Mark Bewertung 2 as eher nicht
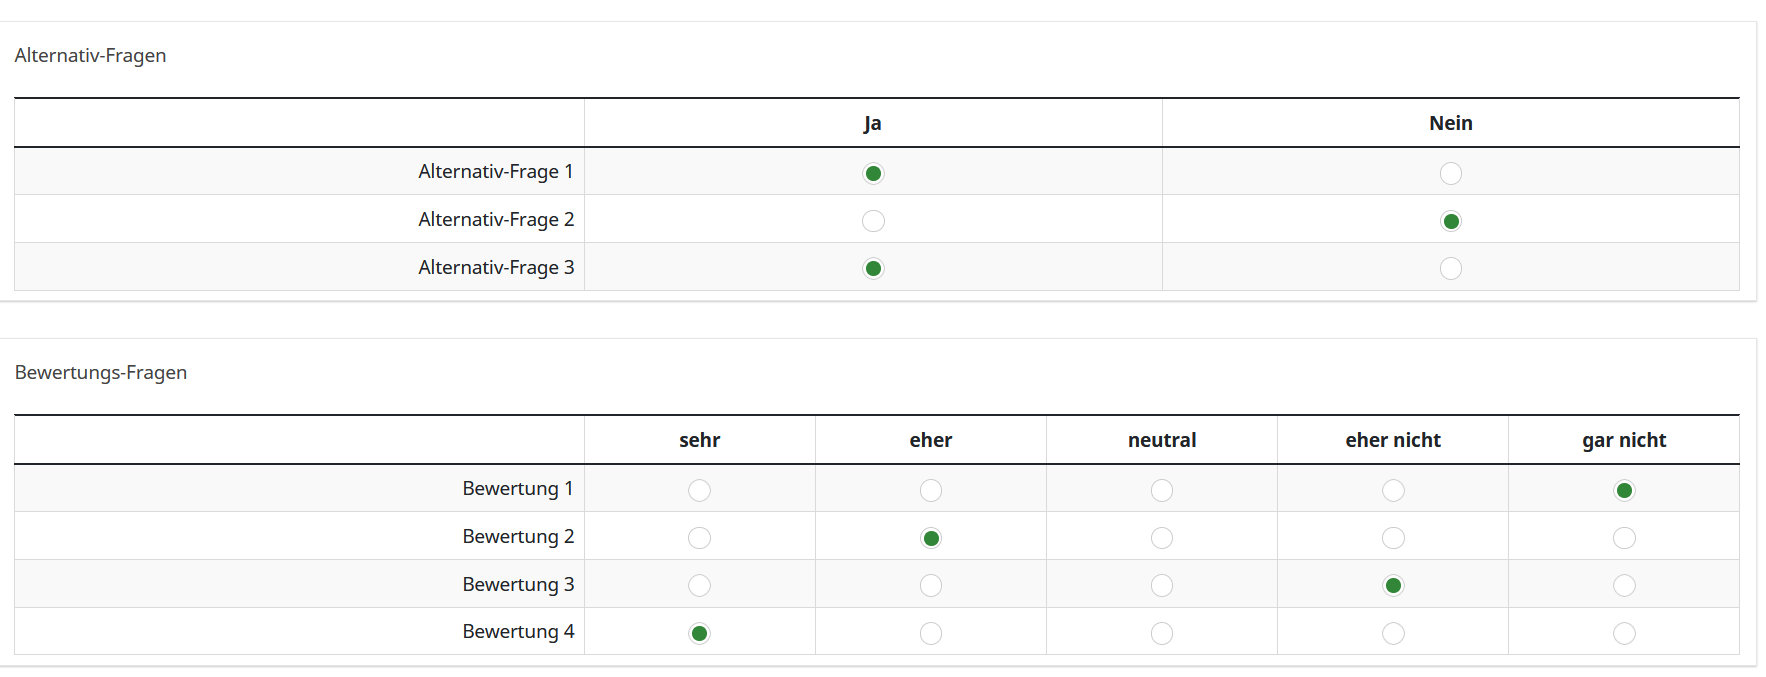1766x677 pixels. pyautogui.click(x=1393, y=538)
